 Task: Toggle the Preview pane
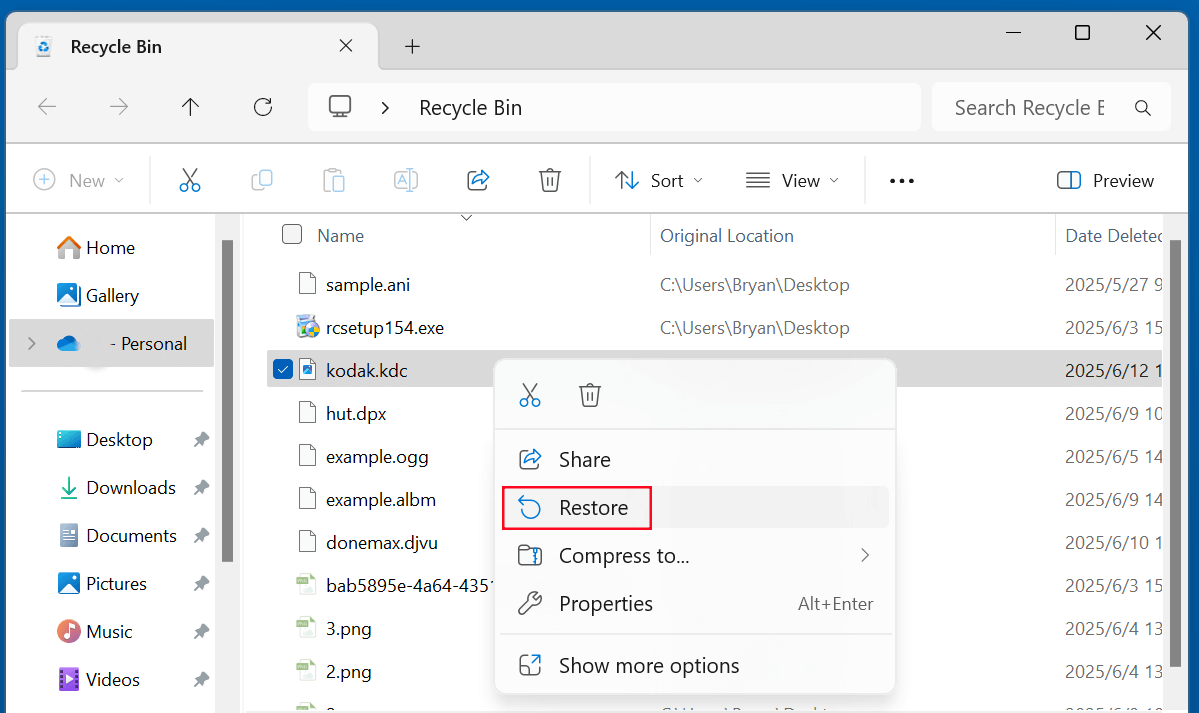[1104, 180]
